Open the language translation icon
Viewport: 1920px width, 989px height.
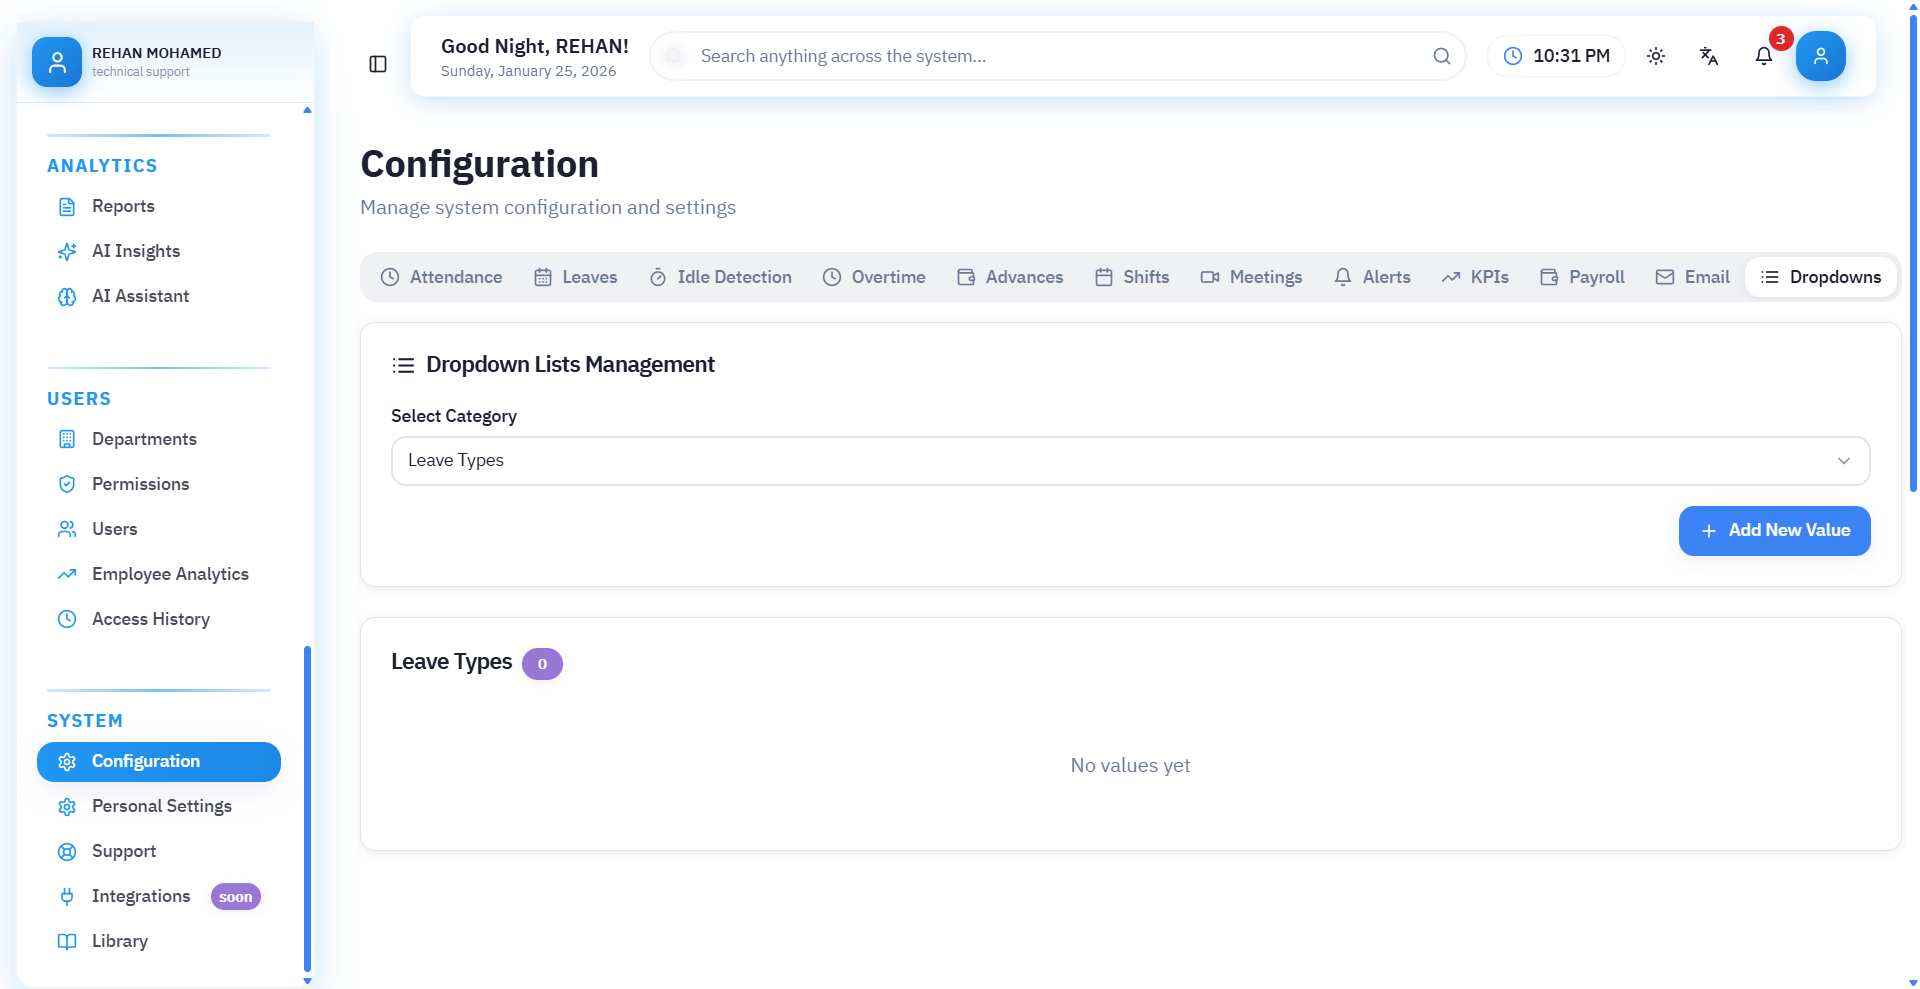point(1709,56)
